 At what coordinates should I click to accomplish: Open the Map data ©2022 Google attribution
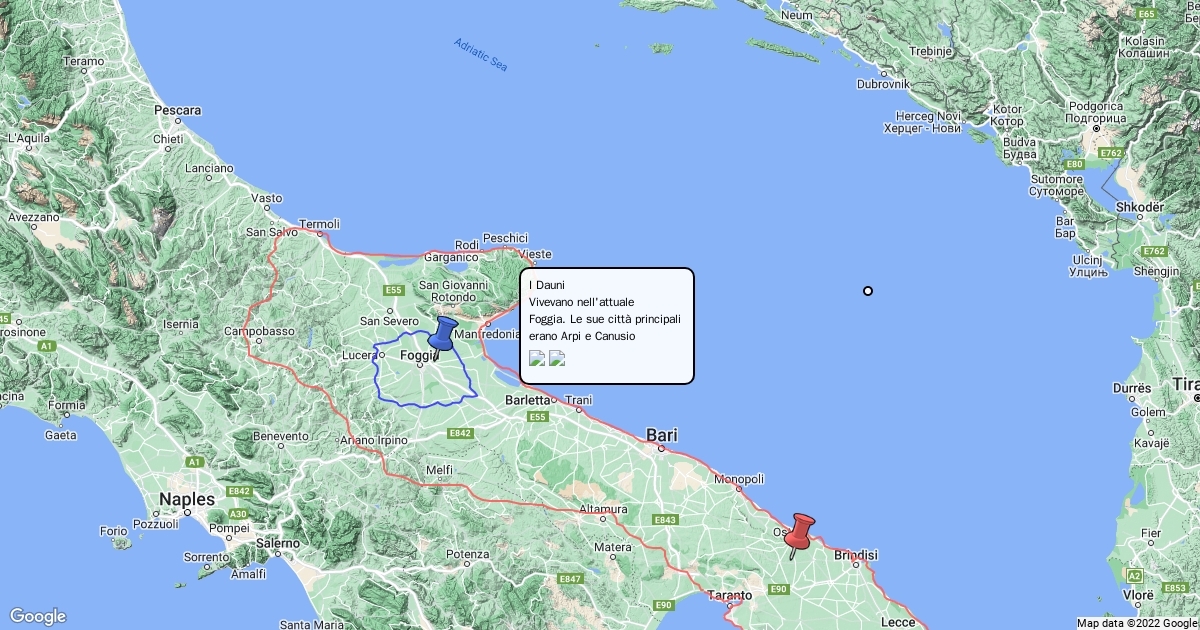point(1137,623)
